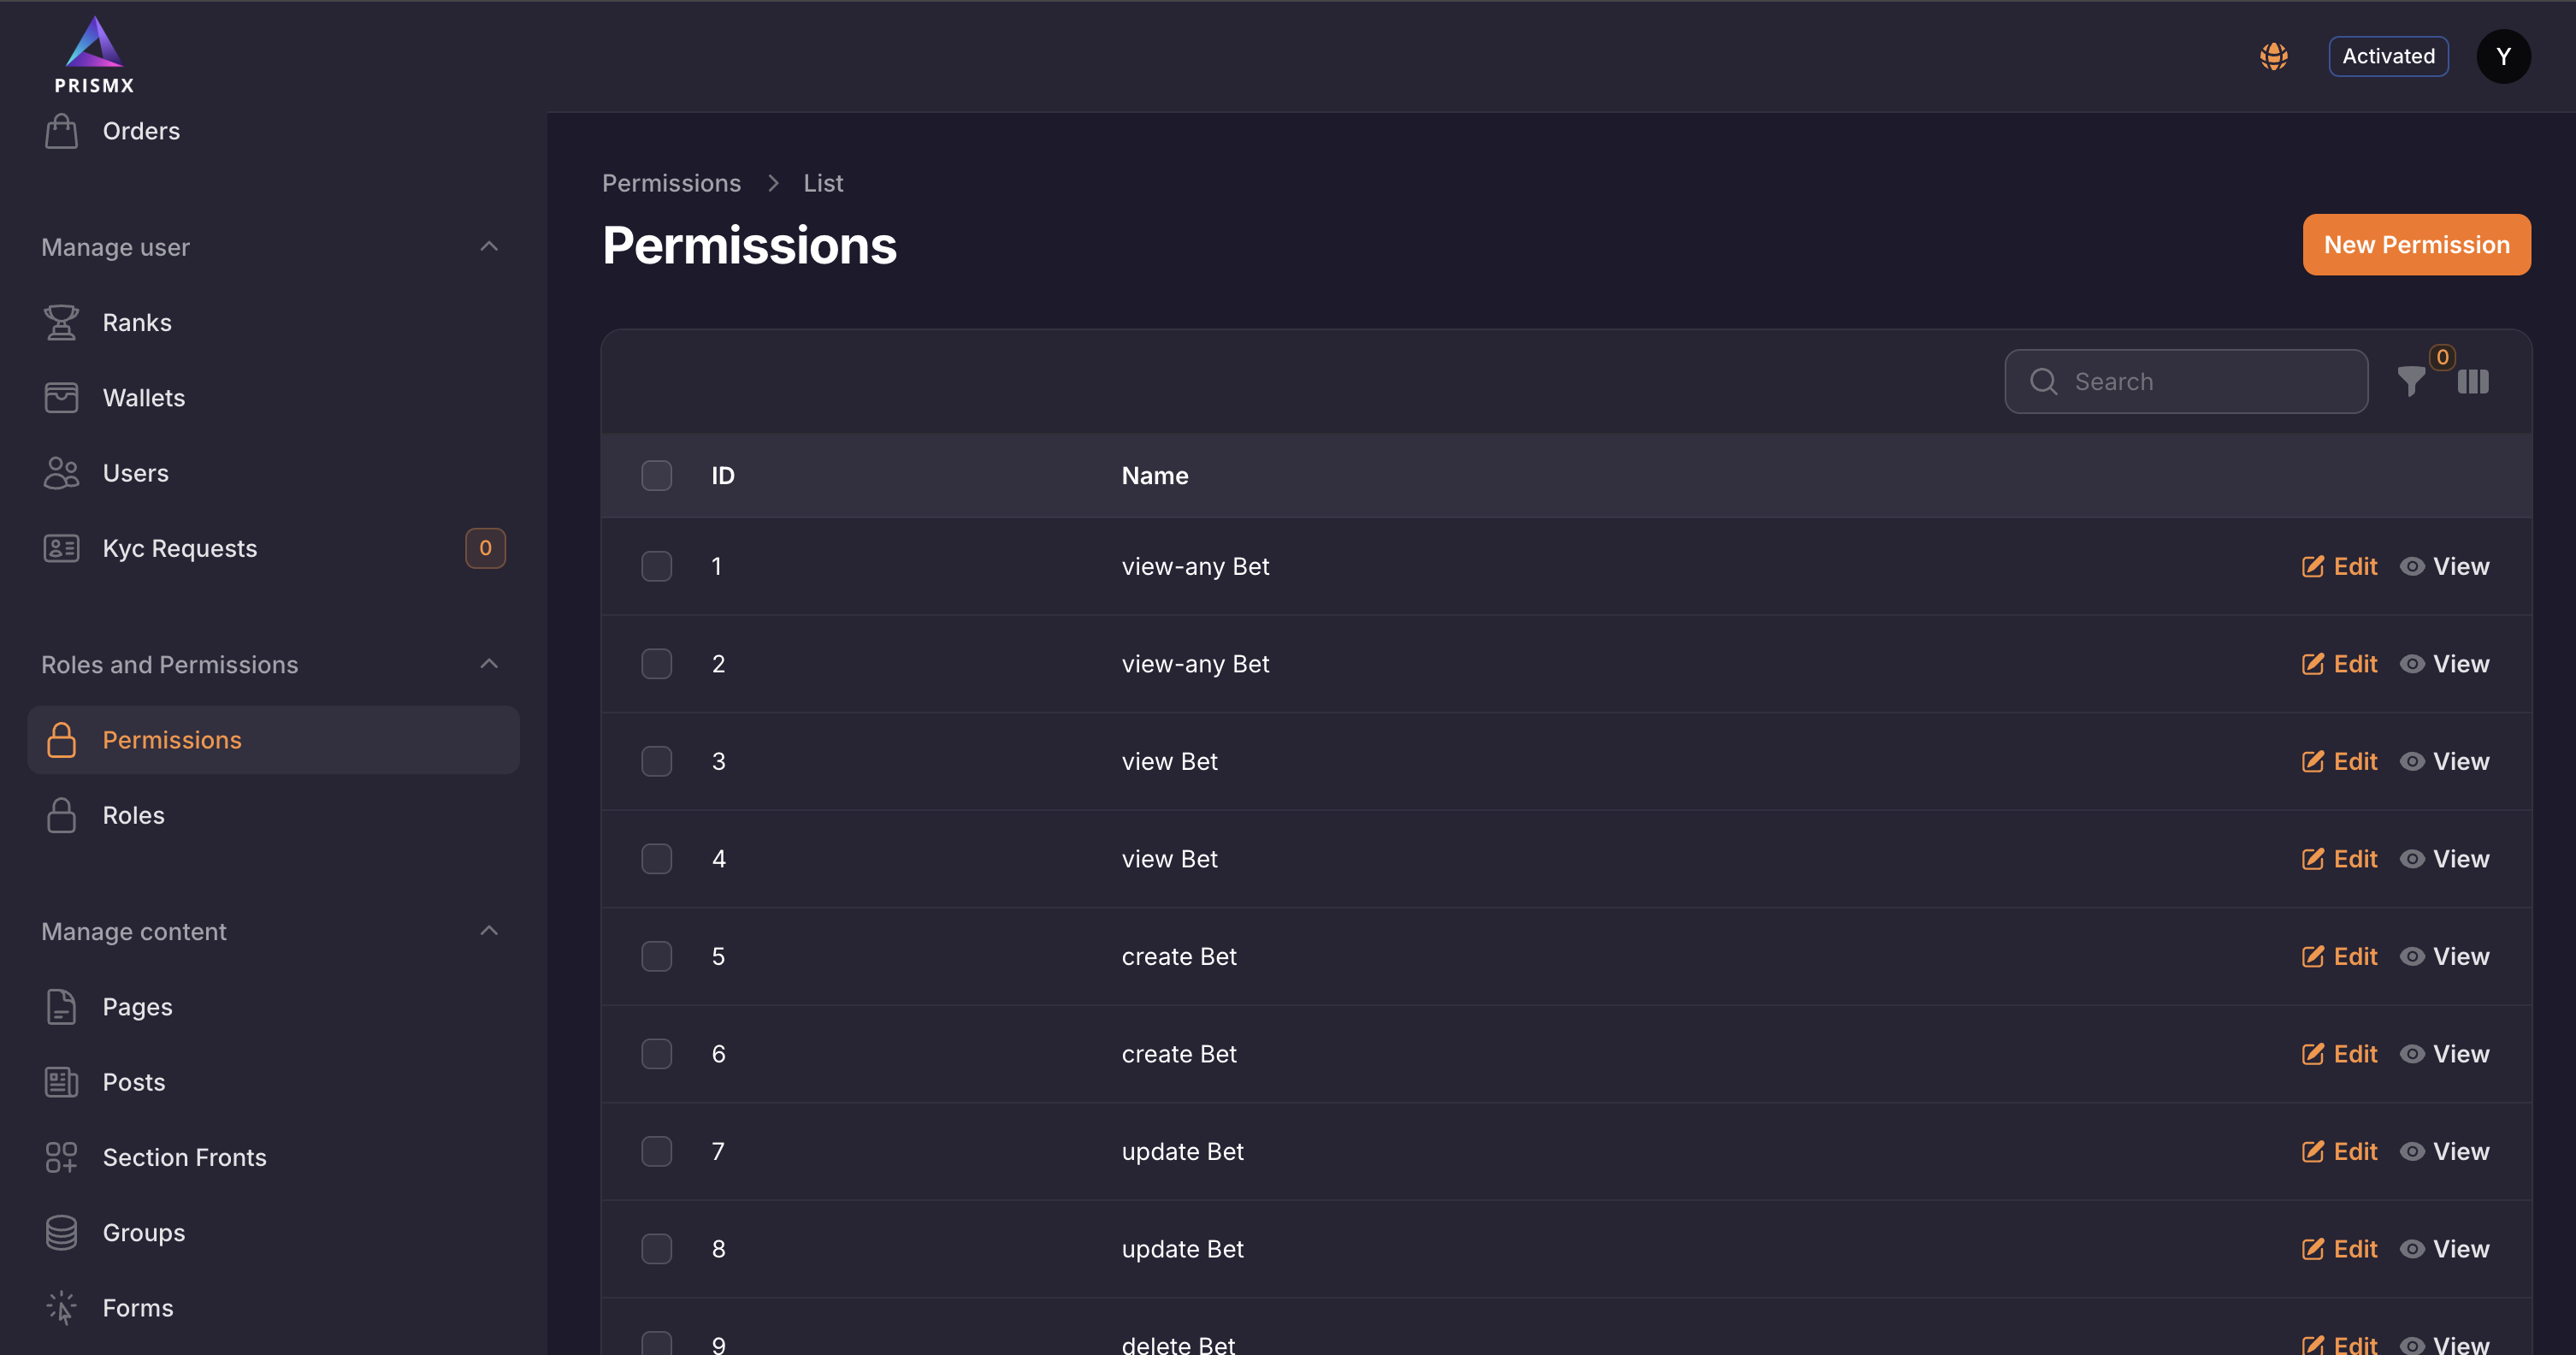This screenshot has height=1355, width=2576.
Task: Open user avatar Y menu
Action: coord(2502,56)
